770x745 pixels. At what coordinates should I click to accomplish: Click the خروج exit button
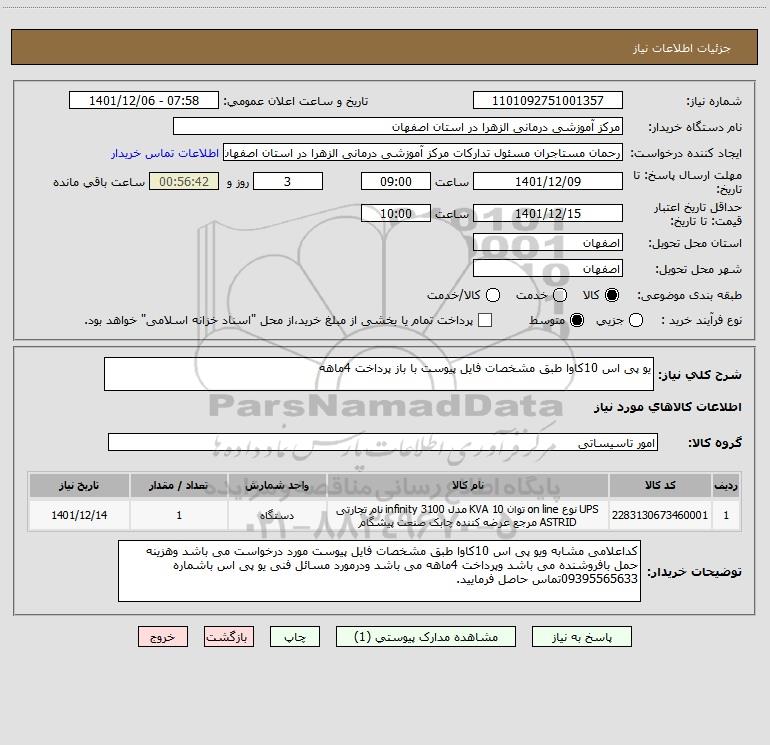[x=163, y=637]
